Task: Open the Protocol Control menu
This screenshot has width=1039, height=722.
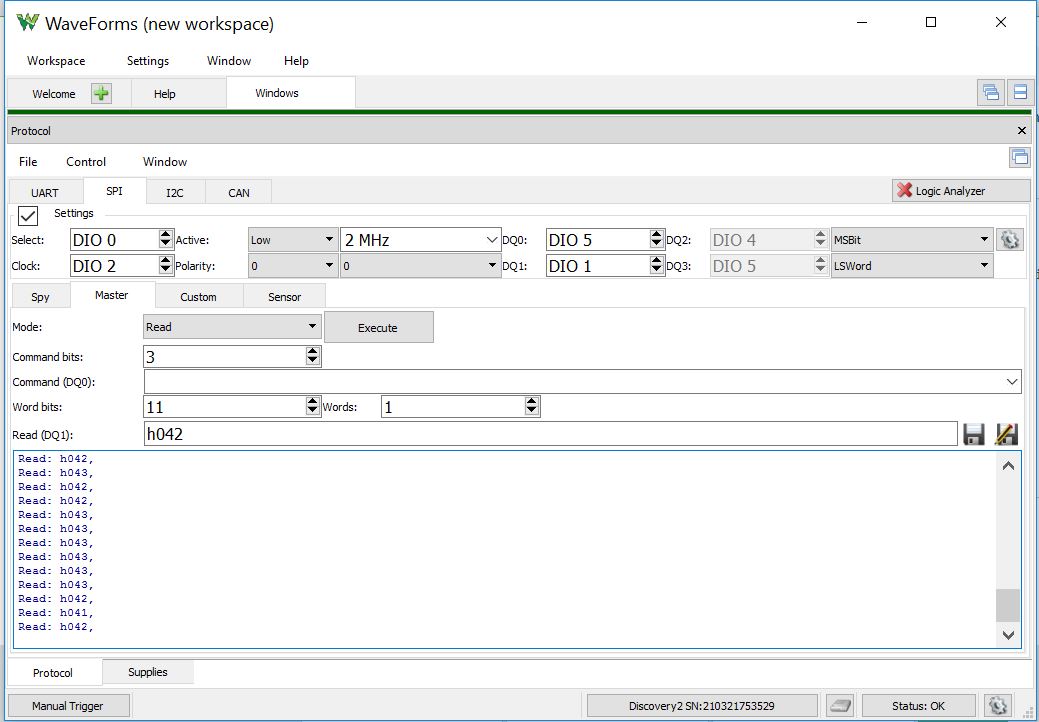Action: pyautogui.click(x=86, y=162)
